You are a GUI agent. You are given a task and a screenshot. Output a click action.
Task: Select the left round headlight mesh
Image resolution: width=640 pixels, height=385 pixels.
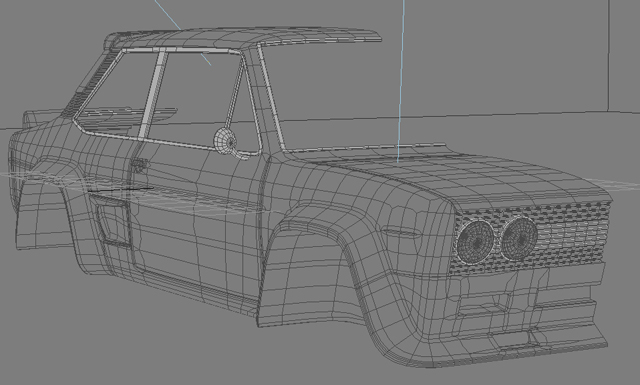pos(475,241)
